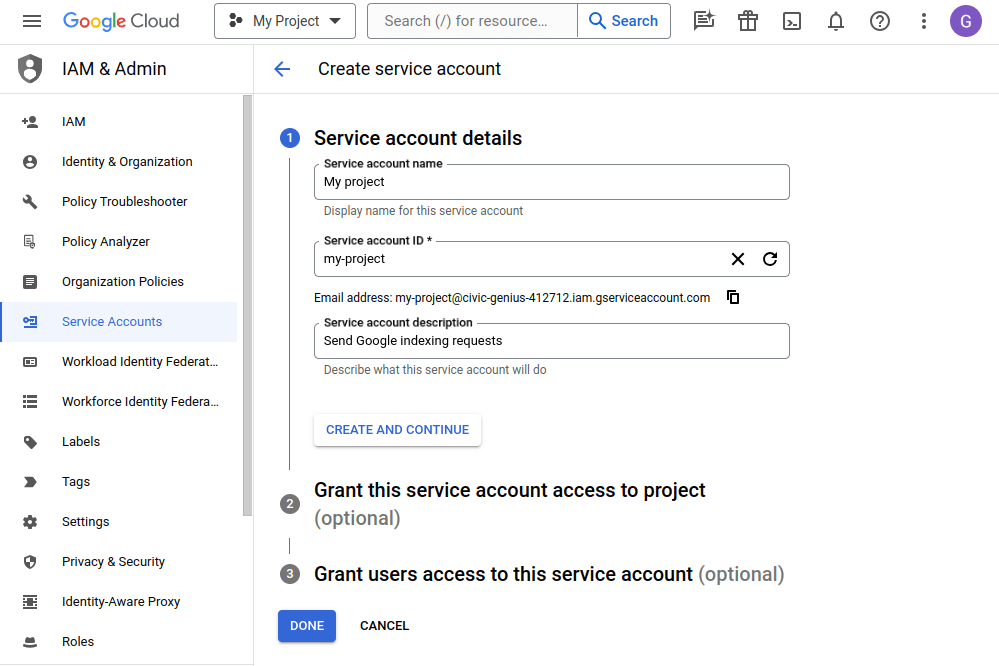Open Organization Policies page

tap(123, 282)
